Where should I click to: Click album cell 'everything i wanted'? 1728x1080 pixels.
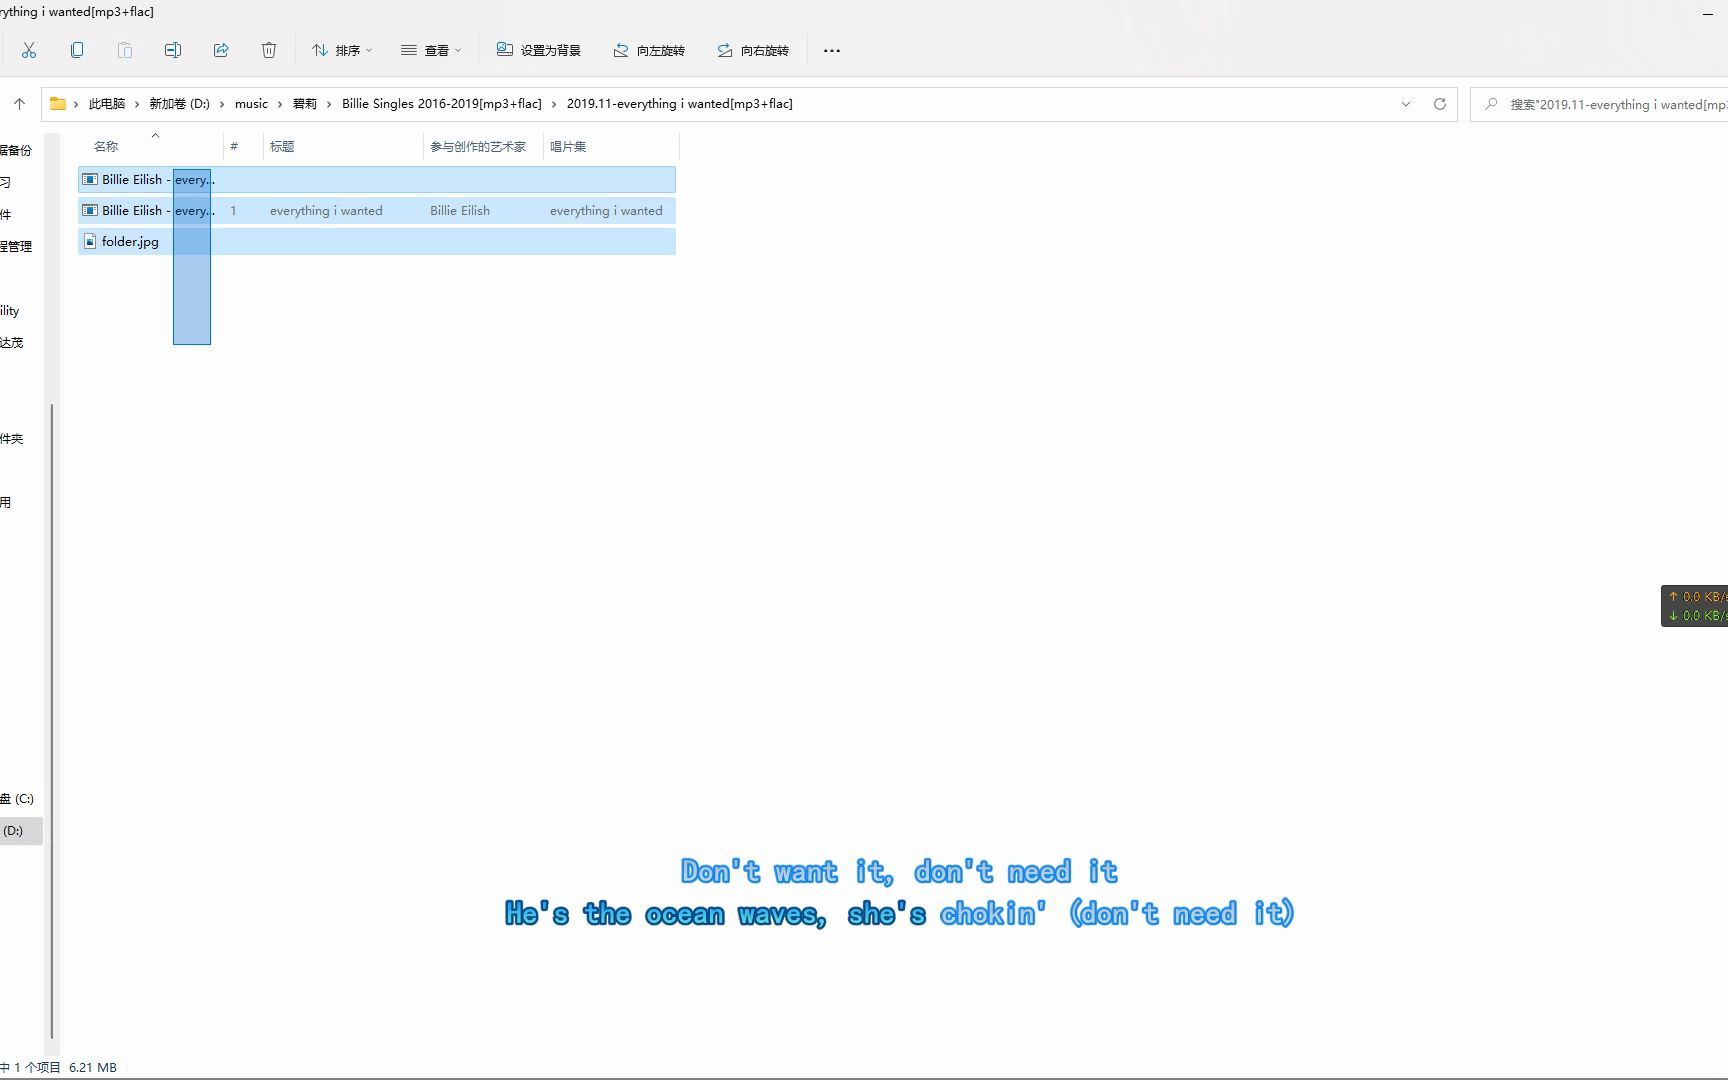(606, 211)
